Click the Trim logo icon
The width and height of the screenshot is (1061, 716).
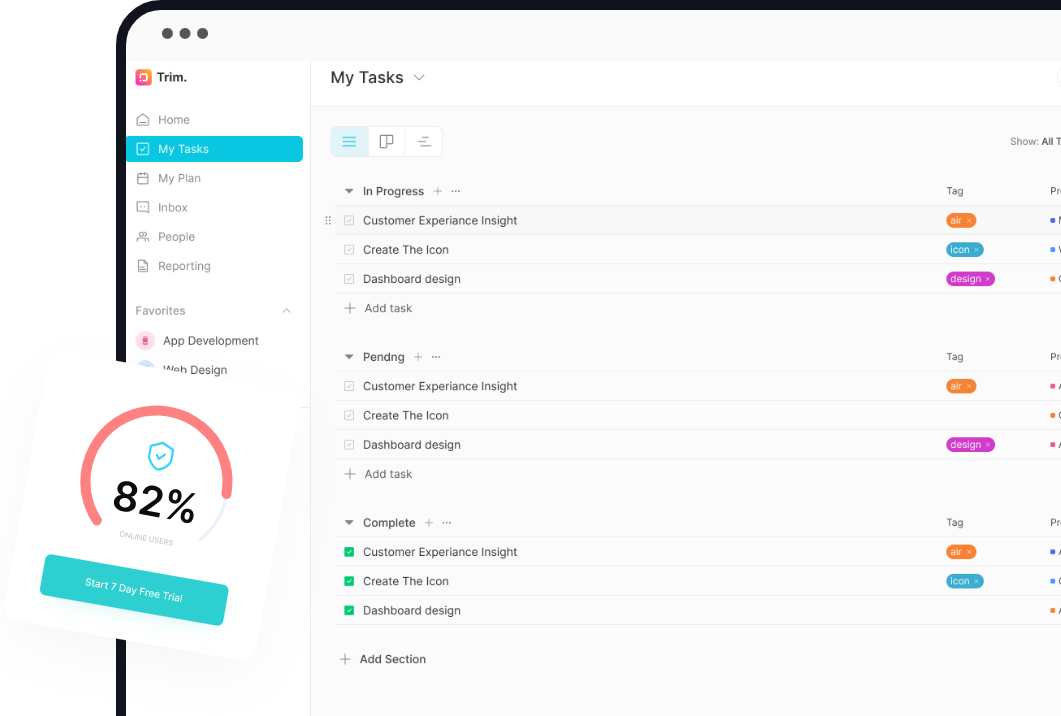pyautogui.click(x=144, y=77)
